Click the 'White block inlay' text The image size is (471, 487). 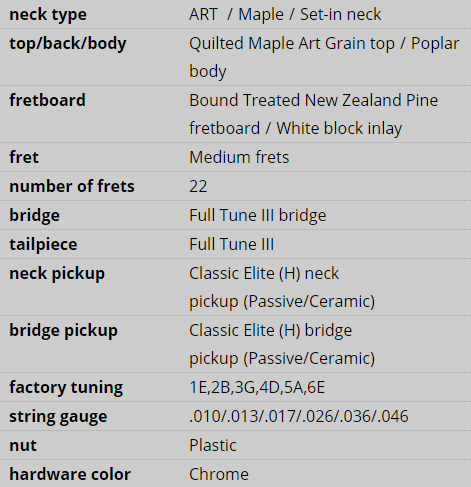[x=339, y=128]
